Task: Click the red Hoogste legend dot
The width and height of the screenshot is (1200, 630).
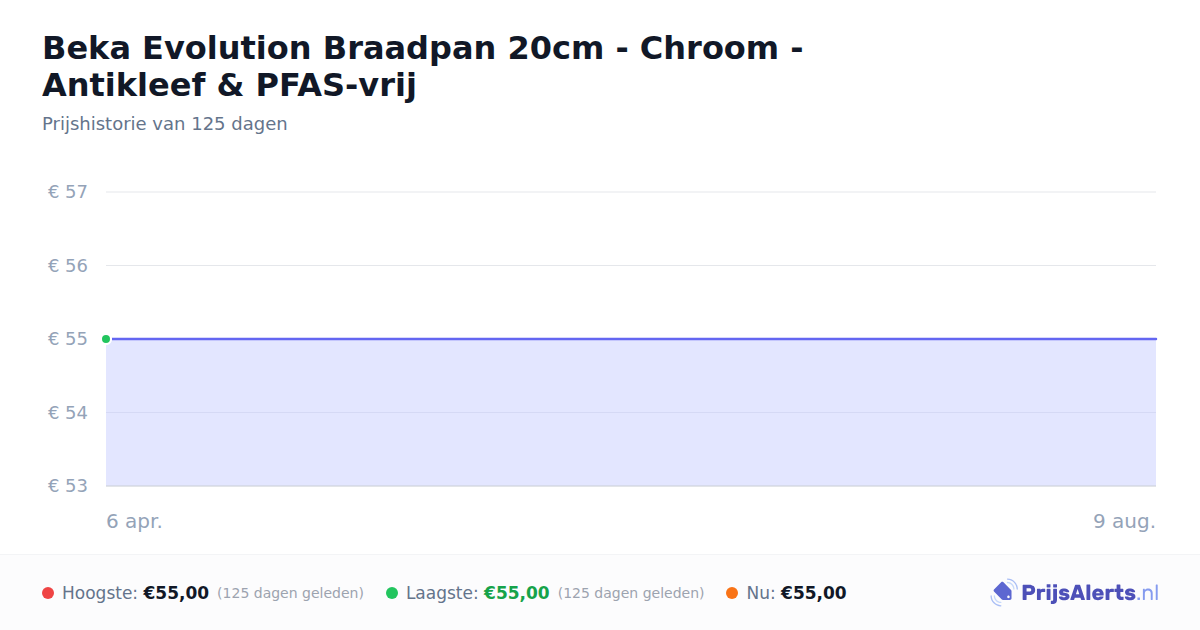Action: [x=48, y=593]
